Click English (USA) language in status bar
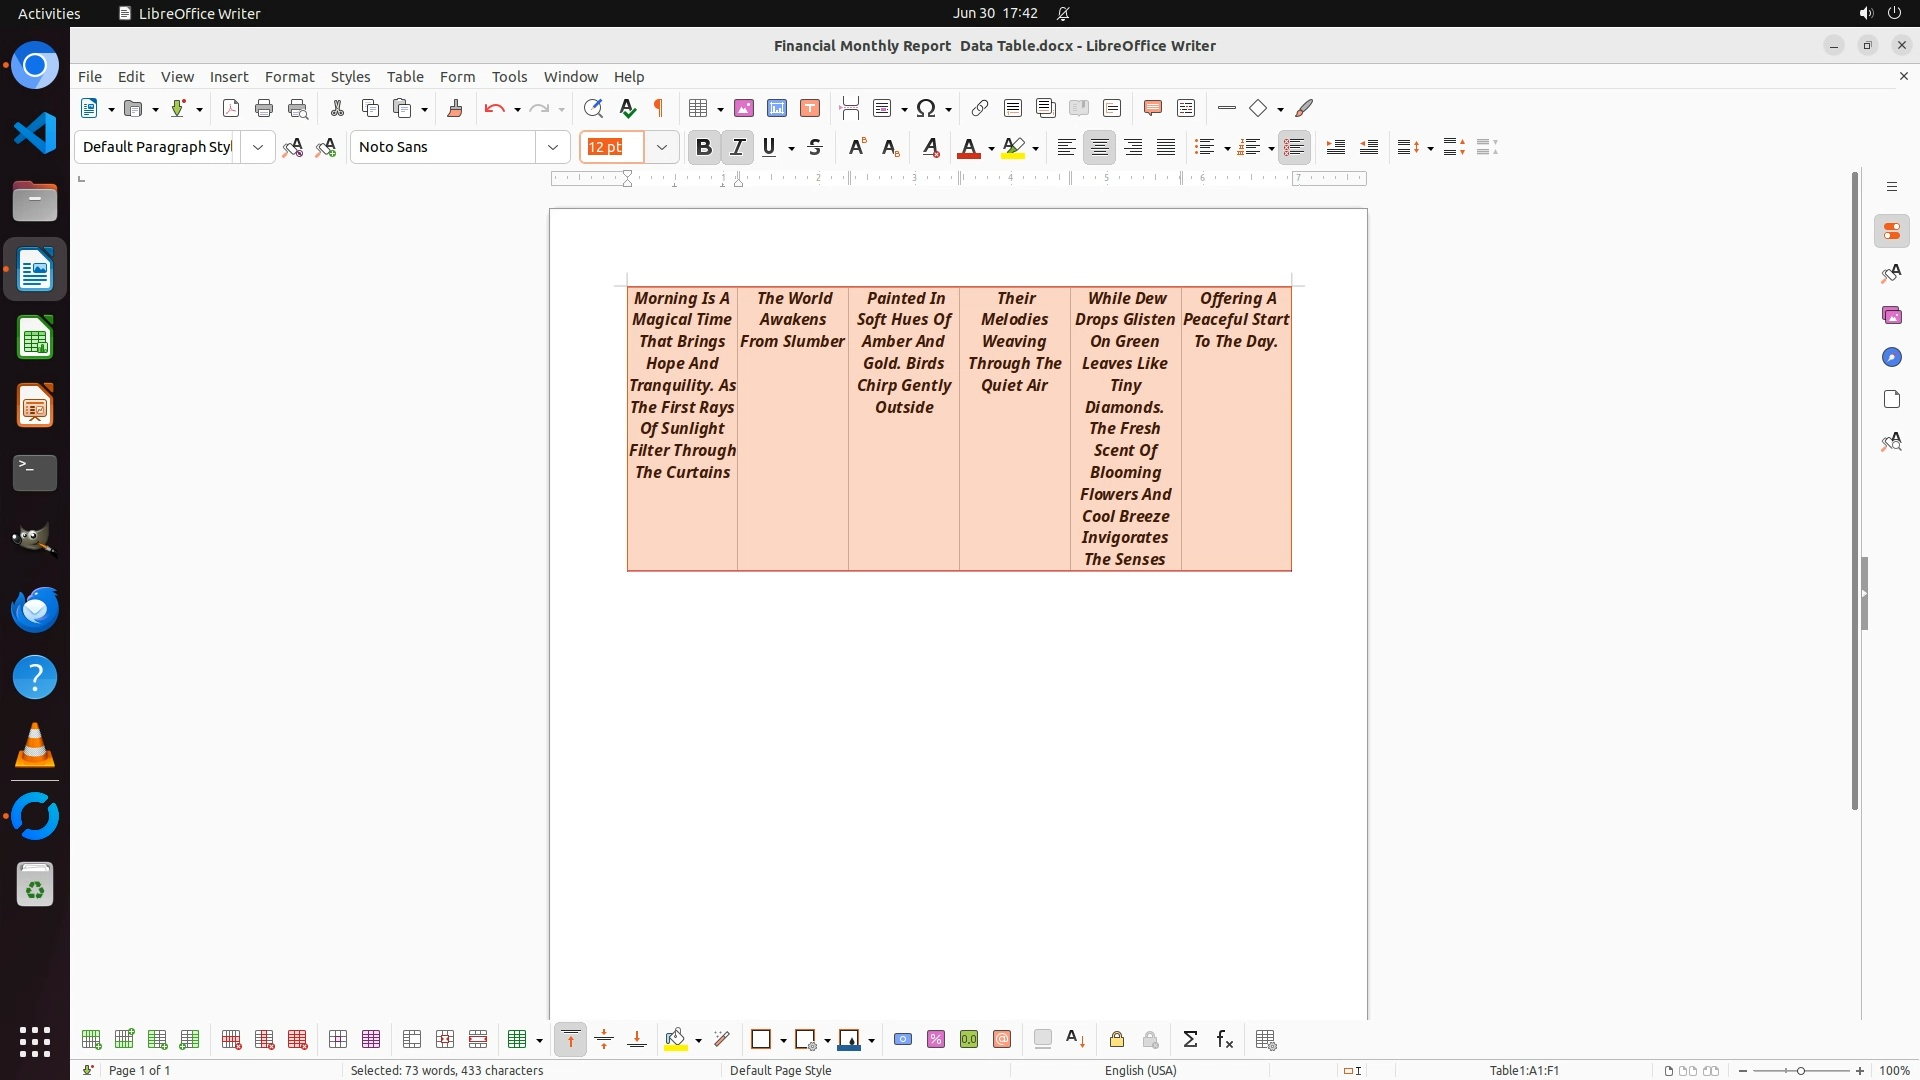 point(1140,1070)
